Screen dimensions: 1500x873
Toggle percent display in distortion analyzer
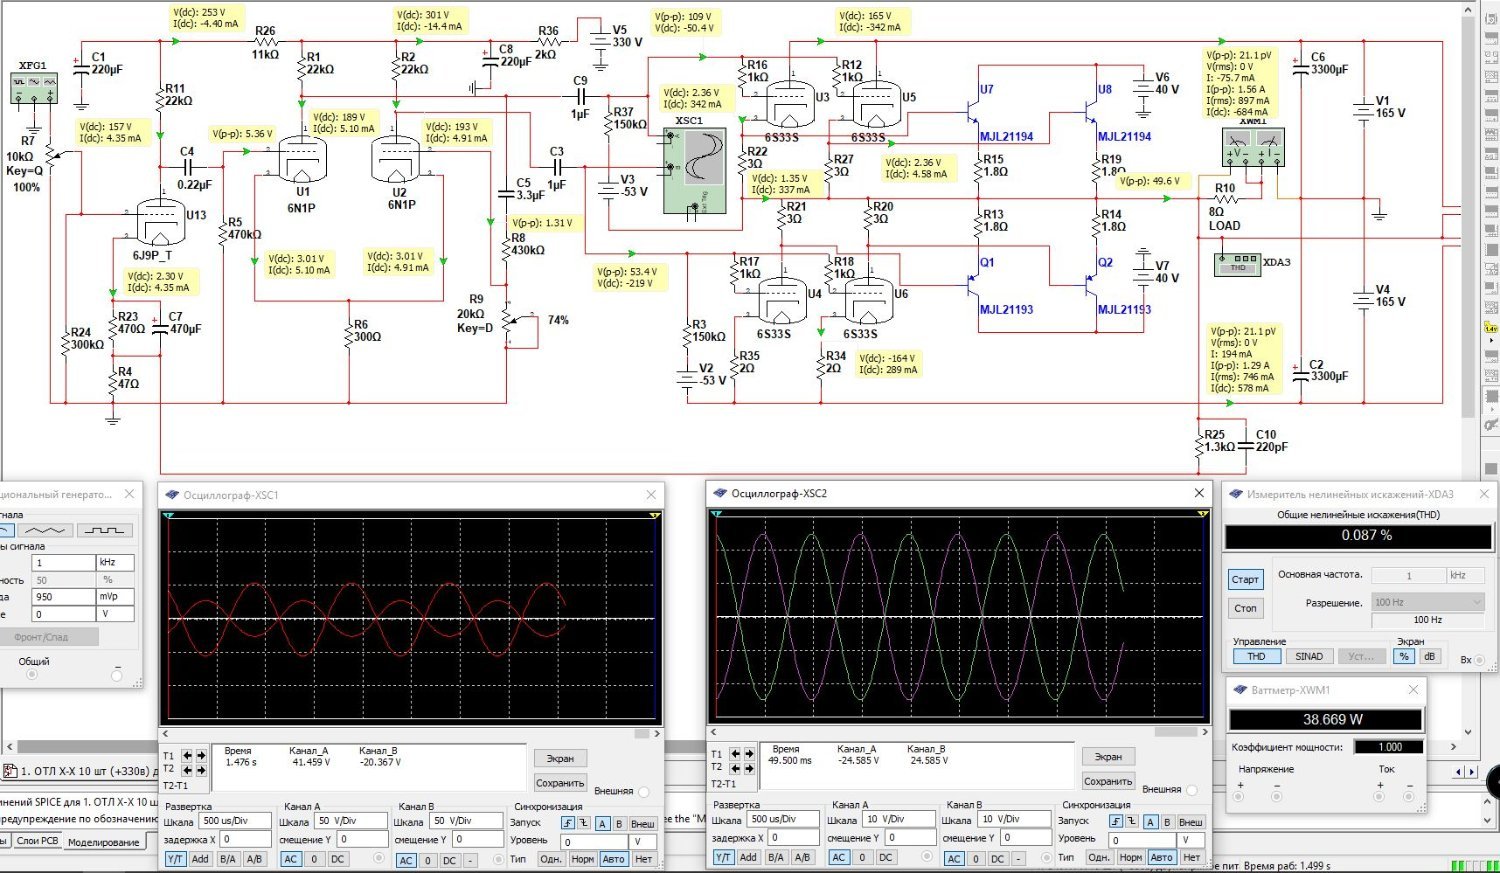click(1404, 657)
